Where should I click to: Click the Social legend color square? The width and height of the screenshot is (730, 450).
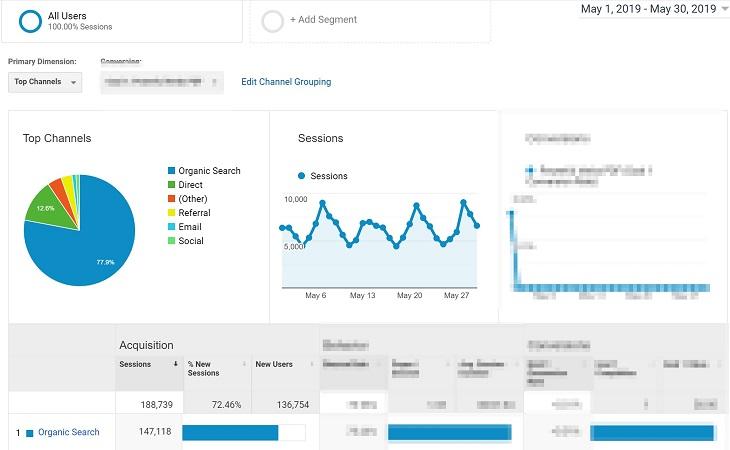pyautogui.click(x=171, y=241)
